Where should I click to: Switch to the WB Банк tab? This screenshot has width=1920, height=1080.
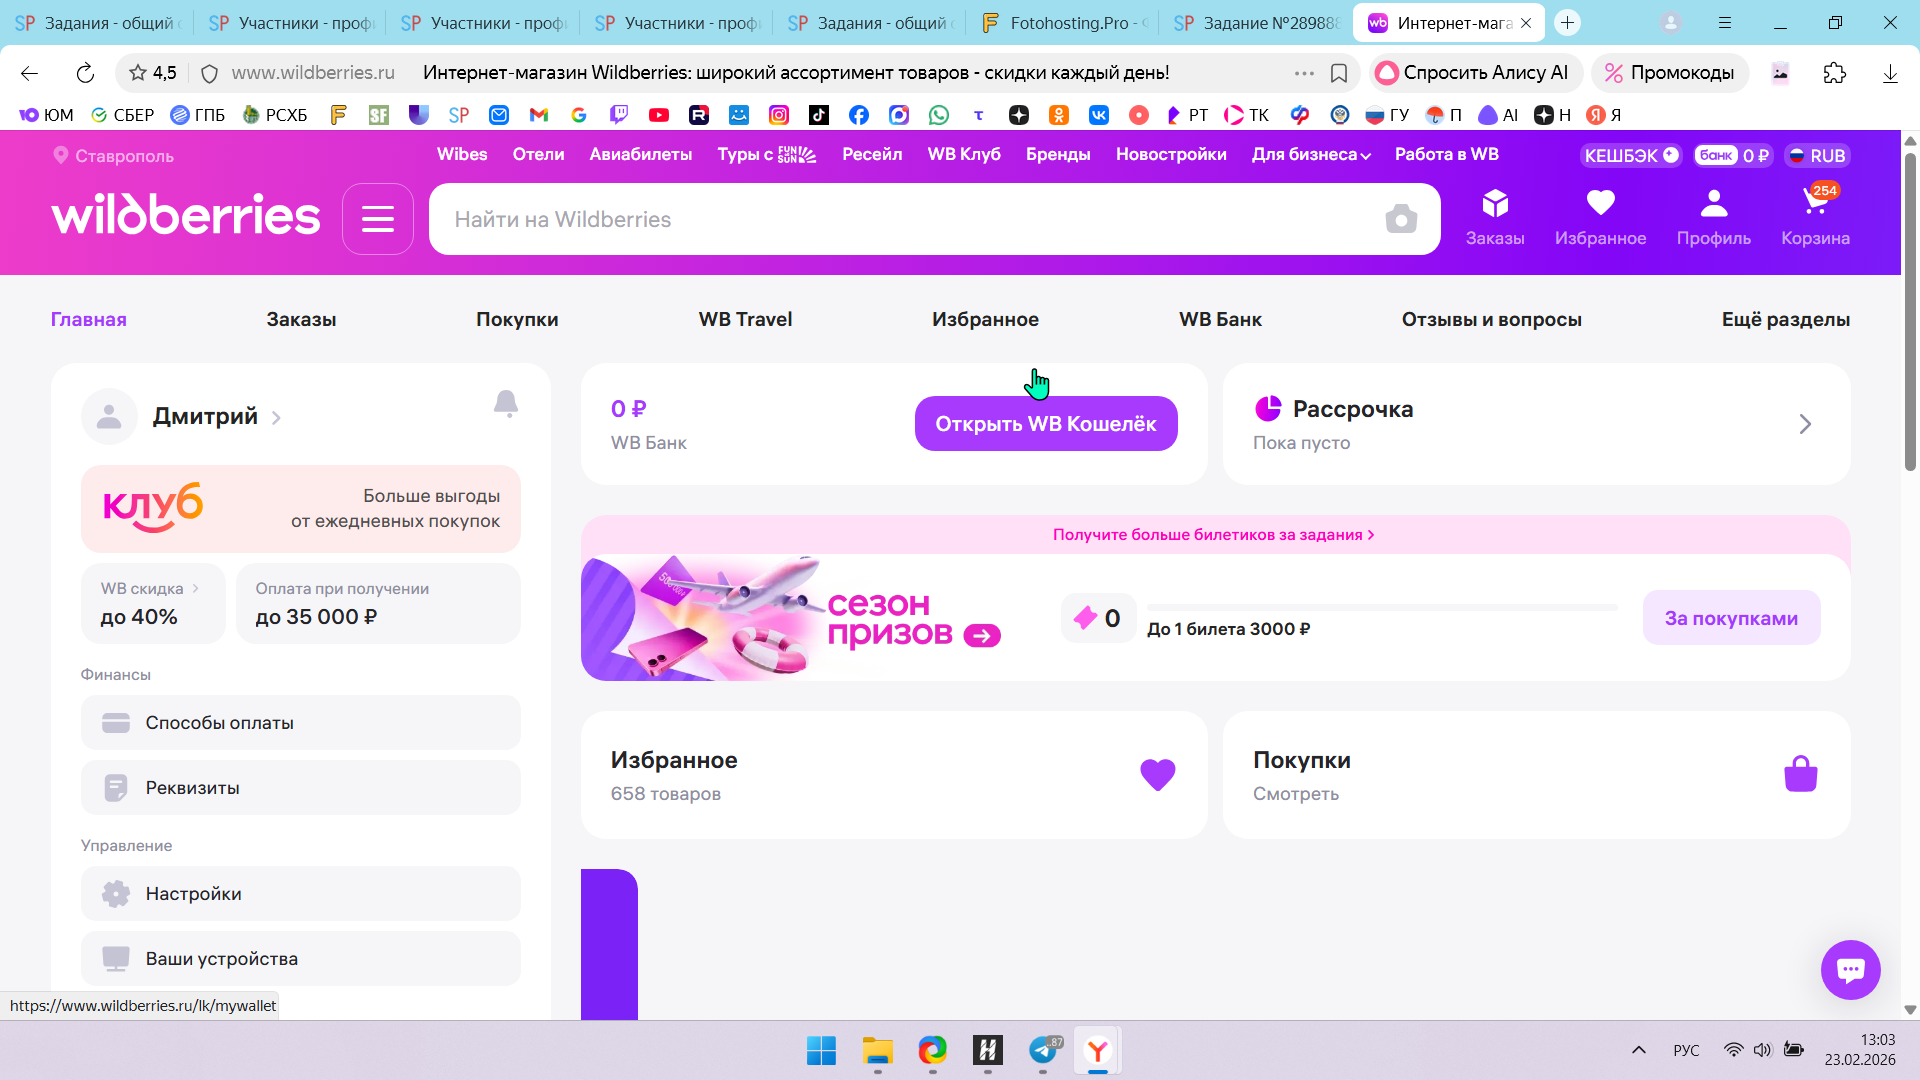tap(1220, 320)
